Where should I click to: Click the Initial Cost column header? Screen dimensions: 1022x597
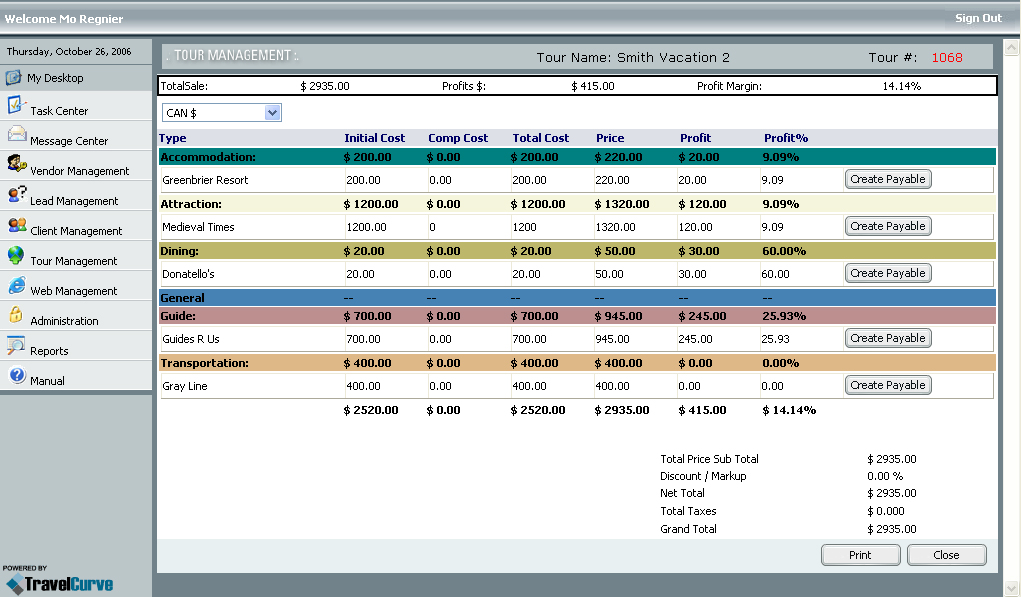(375, 138)
